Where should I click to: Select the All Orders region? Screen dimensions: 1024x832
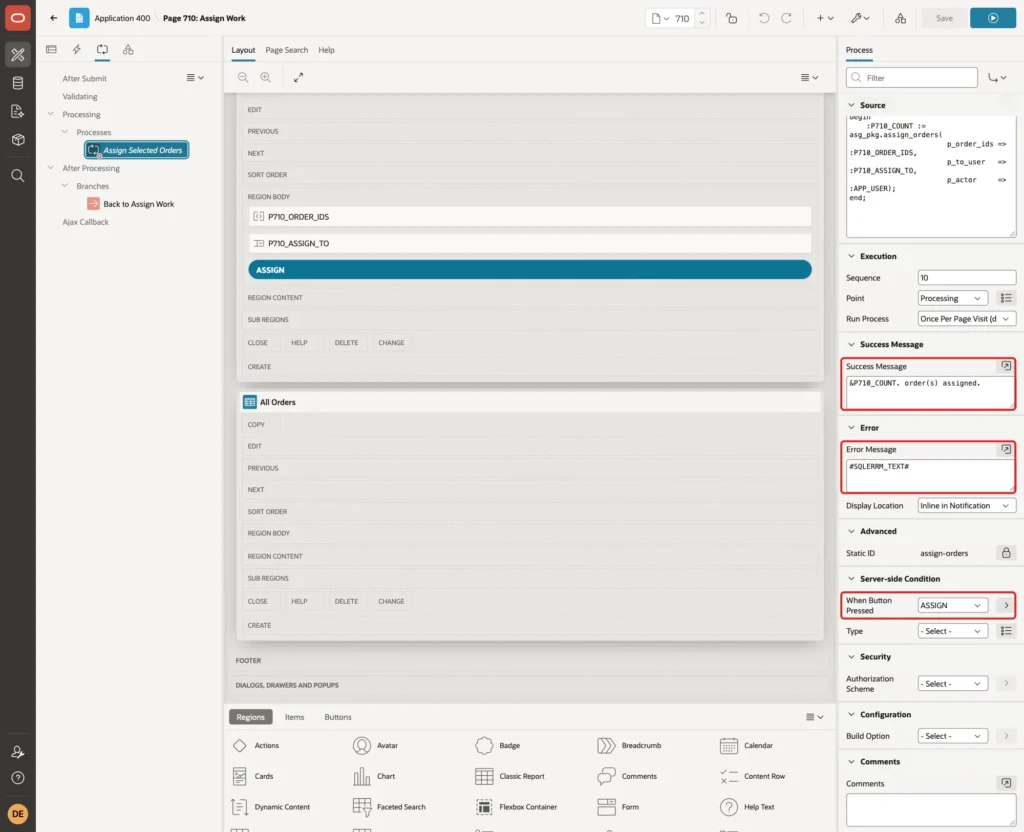[530, 402]
